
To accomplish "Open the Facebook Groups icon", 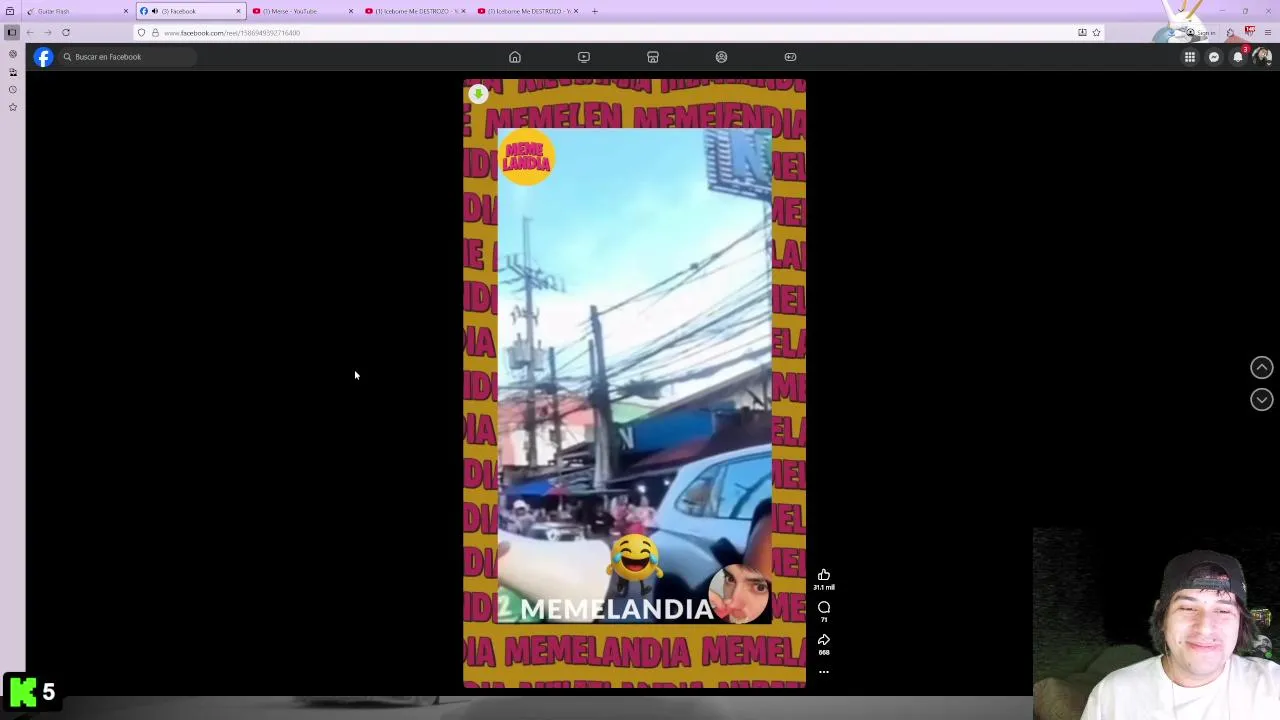I will coord(721,57).
